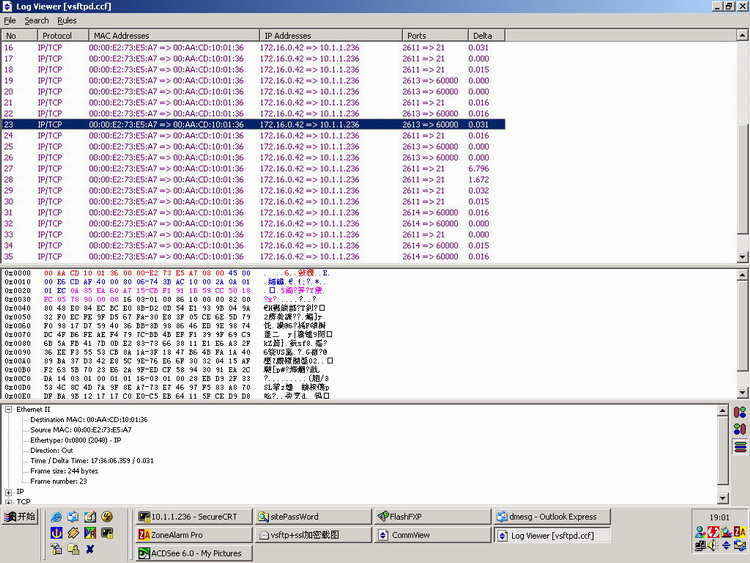Select packet number 27 row
This screenshot has height=563, width=750.
click(254, 168)
